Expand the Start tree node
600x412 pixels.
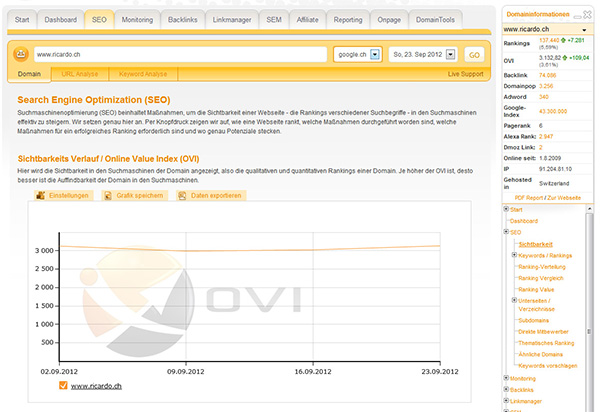(506, 209)
